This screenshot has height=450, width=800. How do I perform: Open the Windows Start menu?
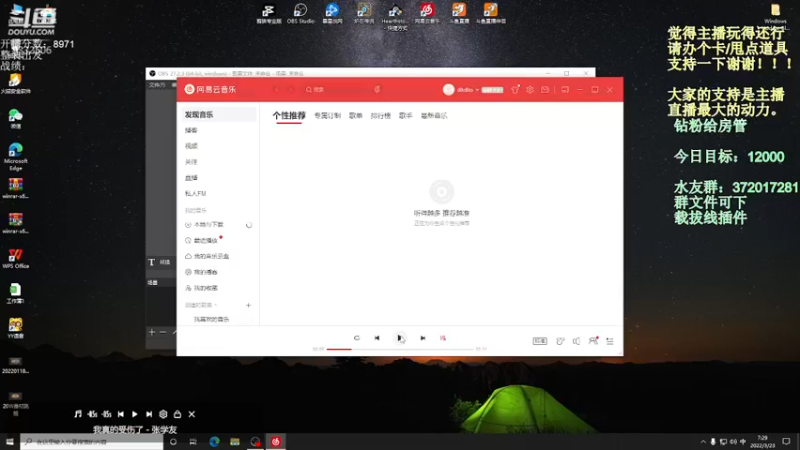click(x=10, y=442)
